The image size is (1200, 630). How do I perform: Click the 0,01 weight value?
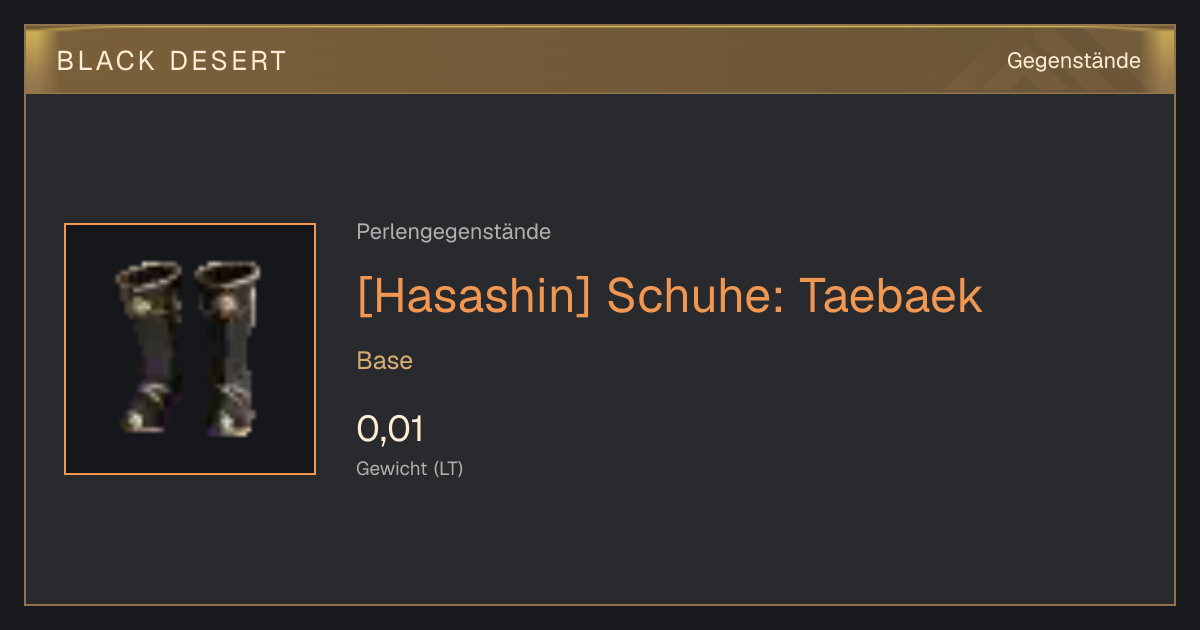[x=390, y=429]
